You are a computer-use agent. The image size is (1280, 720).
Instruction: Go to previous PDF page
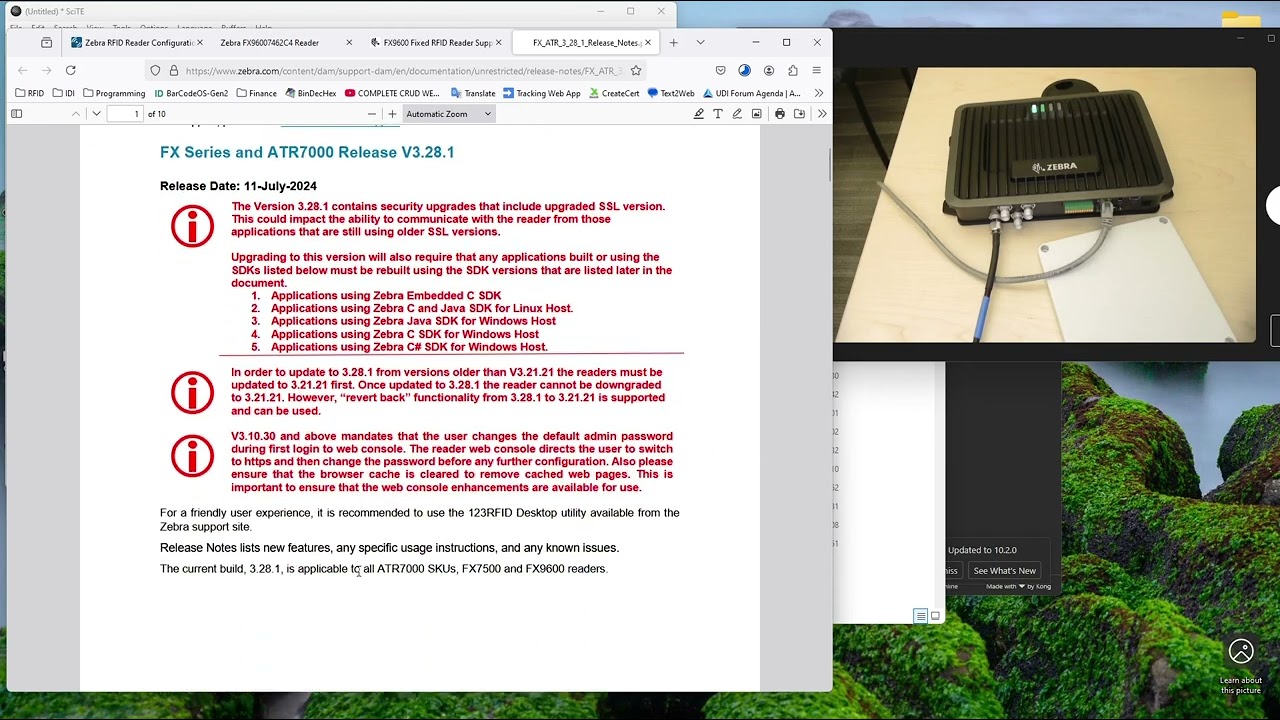click(x=75, y=114)
